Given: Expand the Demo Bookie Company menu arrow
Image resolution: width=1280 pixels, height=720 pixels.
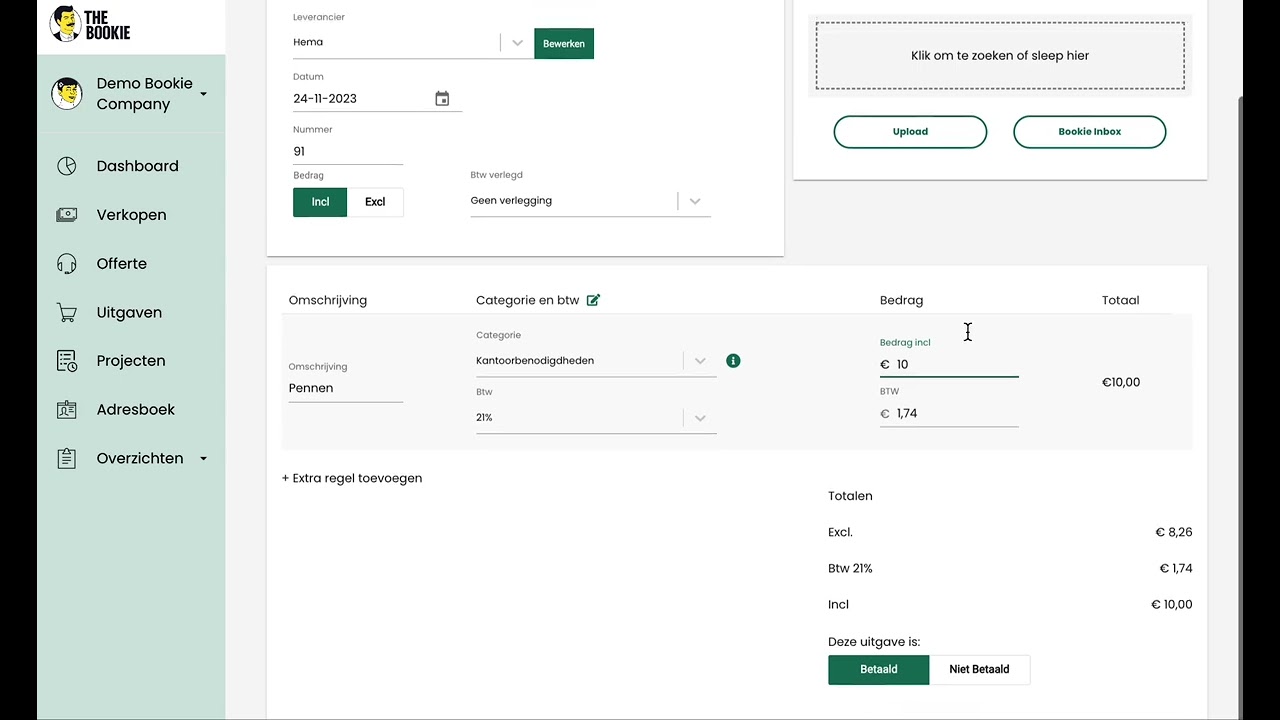Looking at the screenshot, I should coord(203,94).
